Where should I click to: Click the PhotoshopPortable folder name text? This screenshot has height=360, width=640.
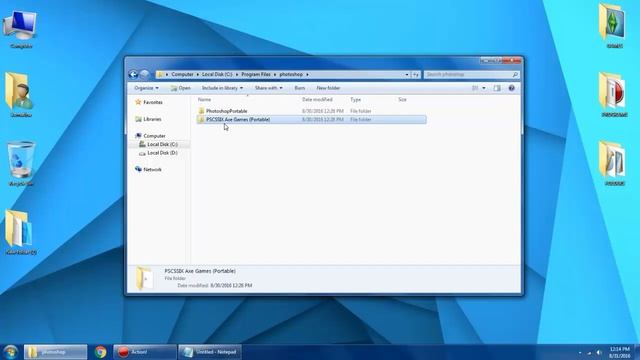coord(227,111)
